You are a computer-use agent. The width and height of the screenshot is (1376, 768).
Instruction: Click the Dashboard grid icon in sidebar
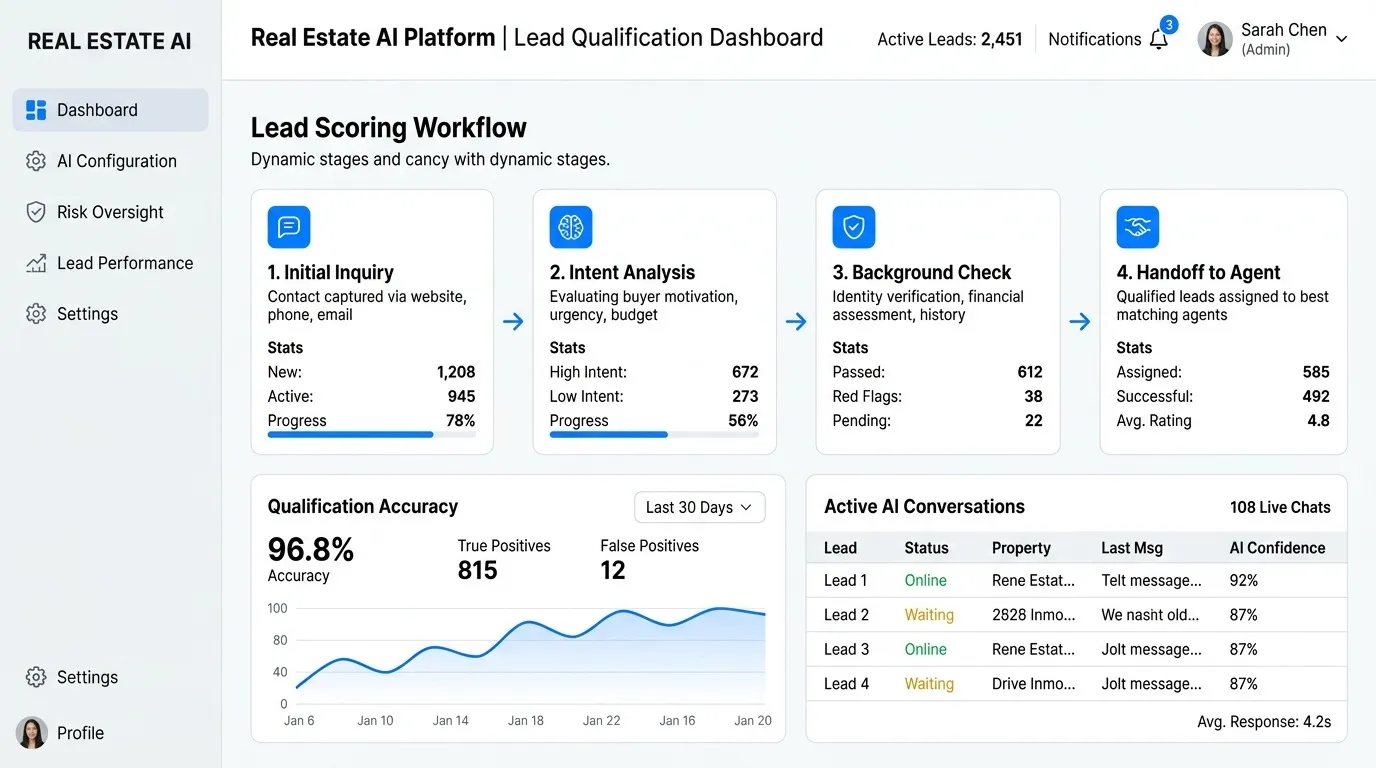point(36,110)
